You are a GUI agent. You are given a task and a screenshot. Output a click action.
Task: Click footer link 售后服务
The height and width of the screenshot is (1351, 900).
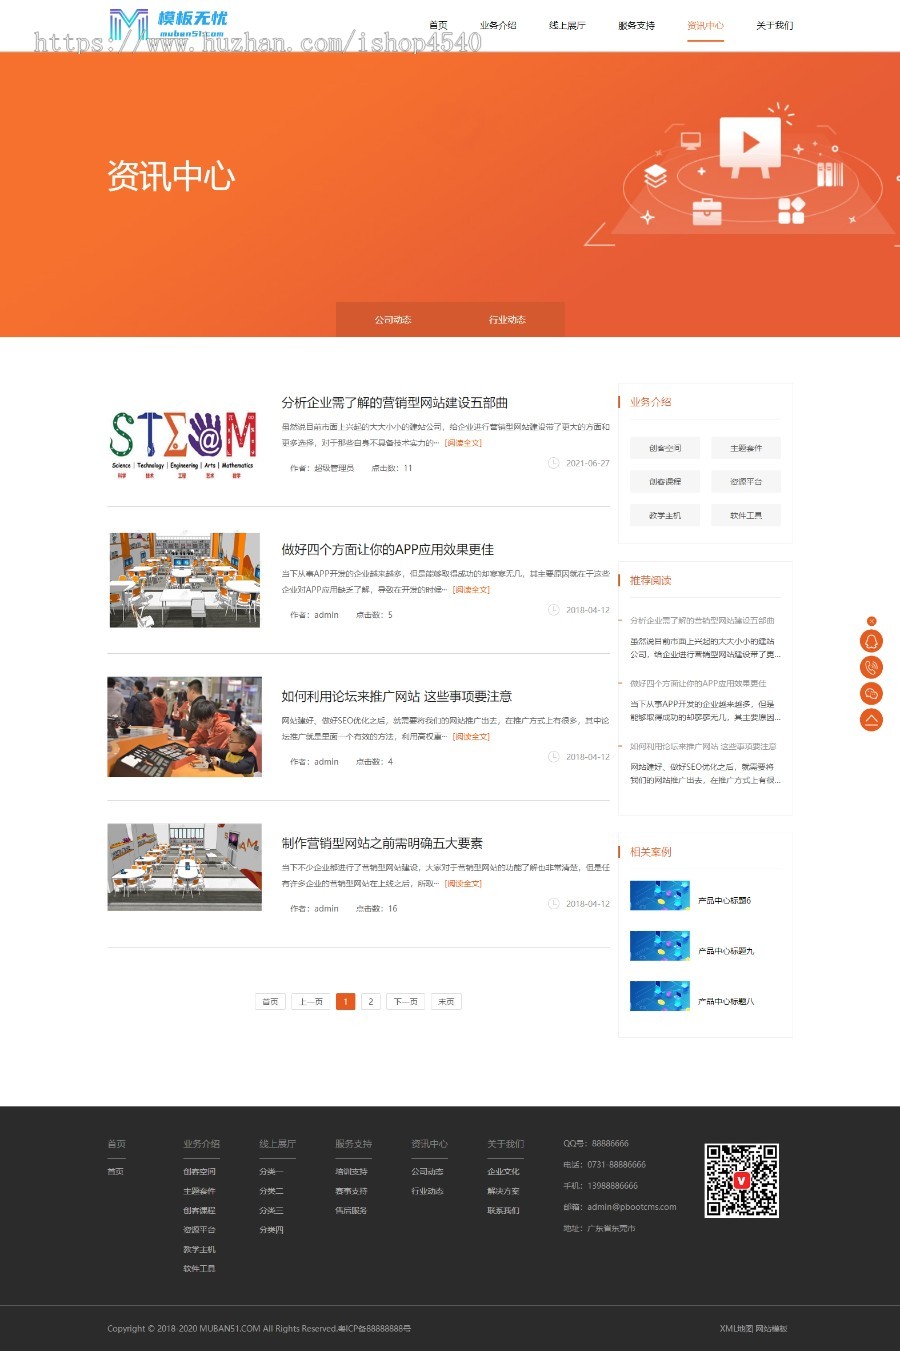(351, 1211)
